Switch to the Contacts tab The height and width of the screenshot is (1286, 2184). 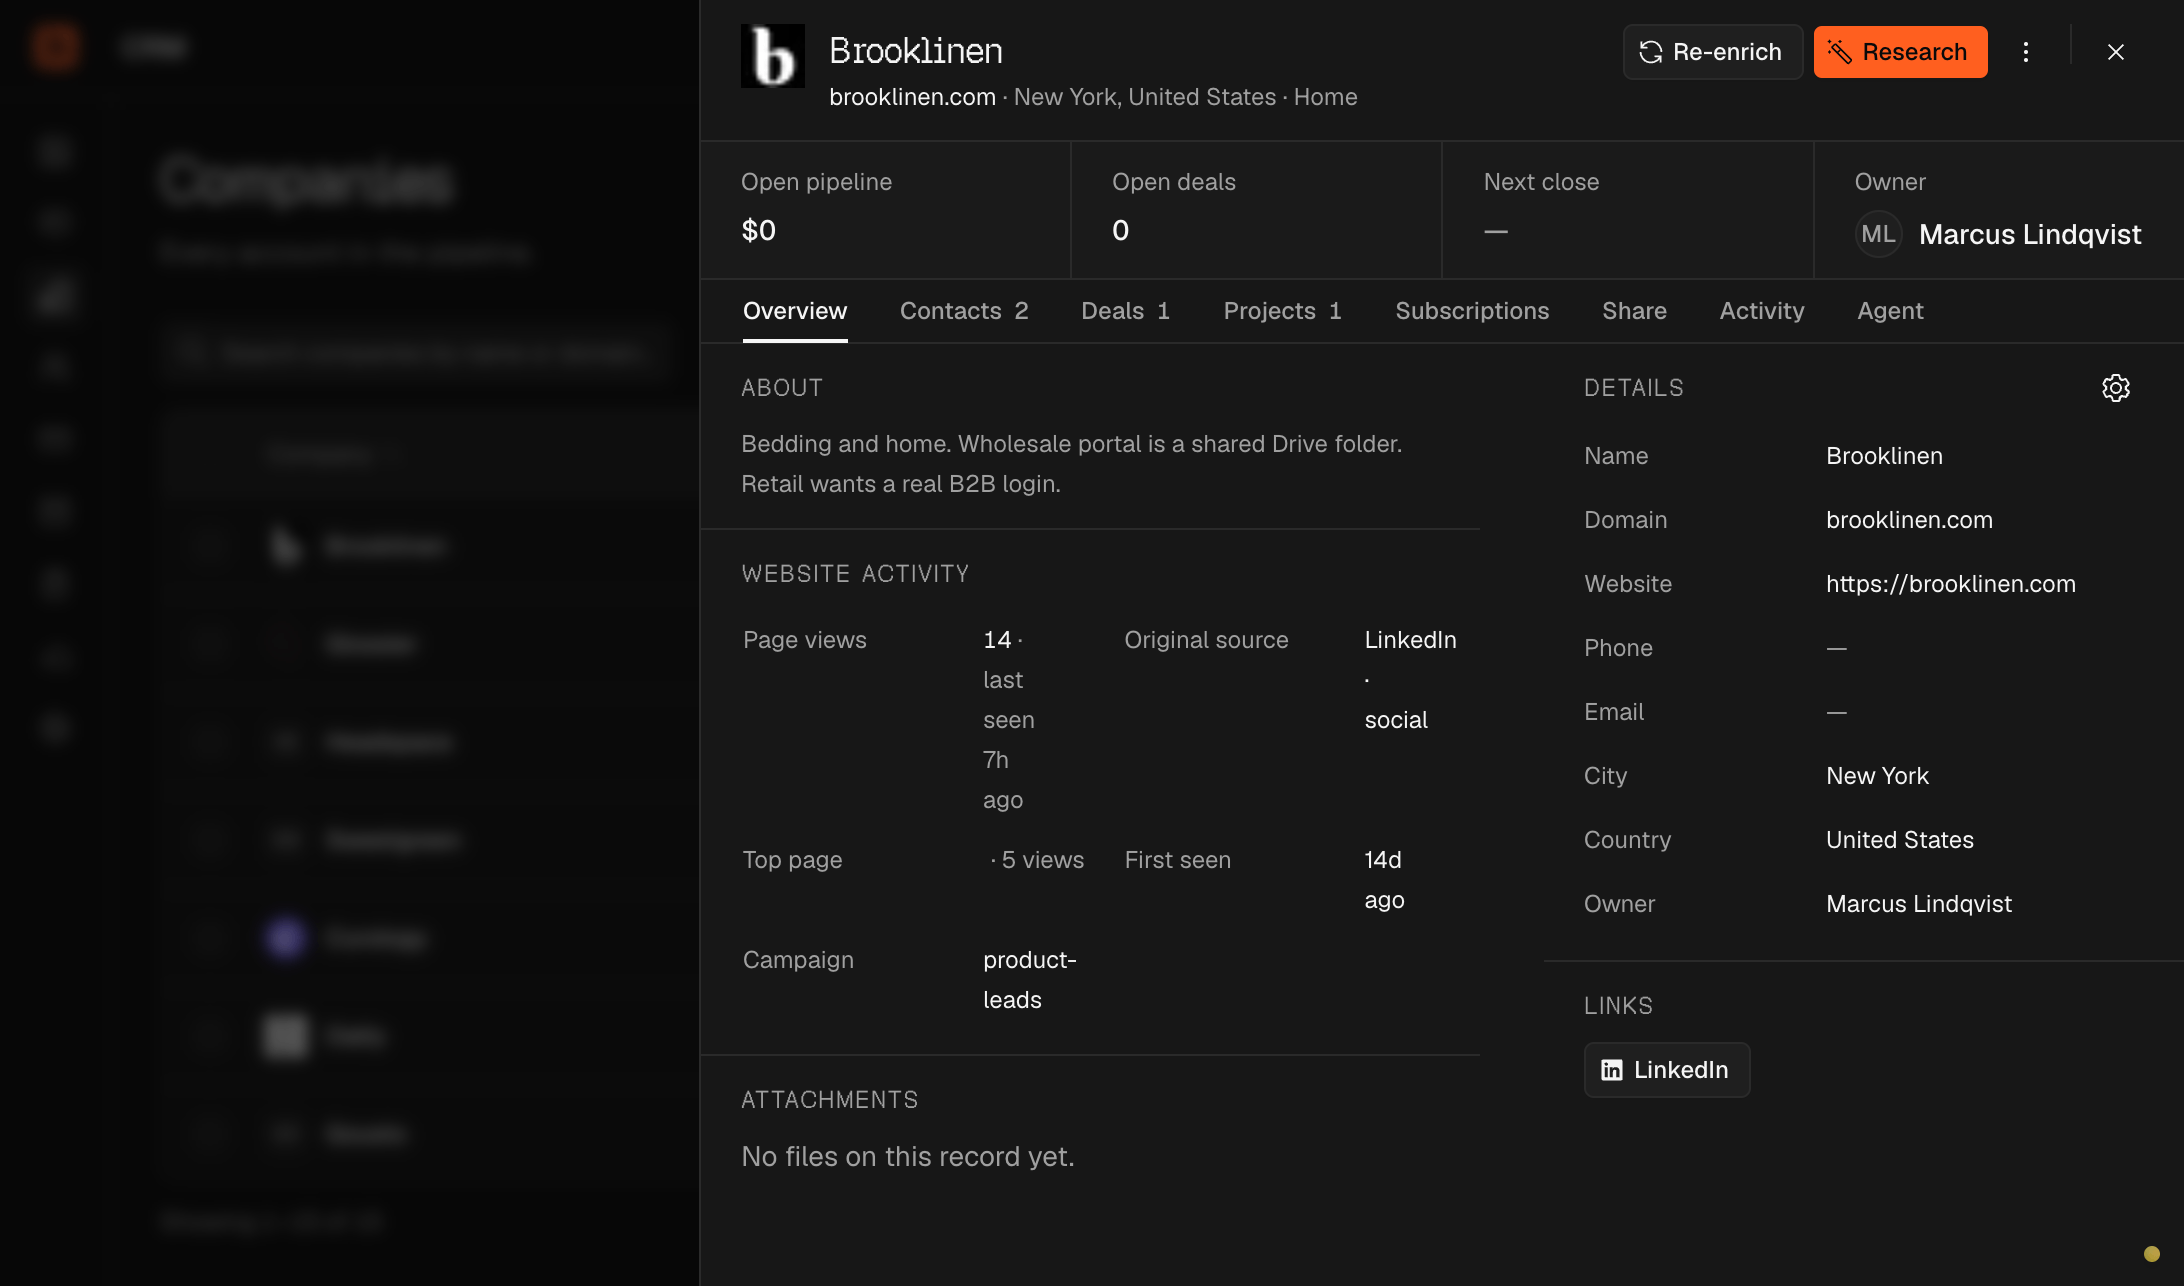pos(964,311)
